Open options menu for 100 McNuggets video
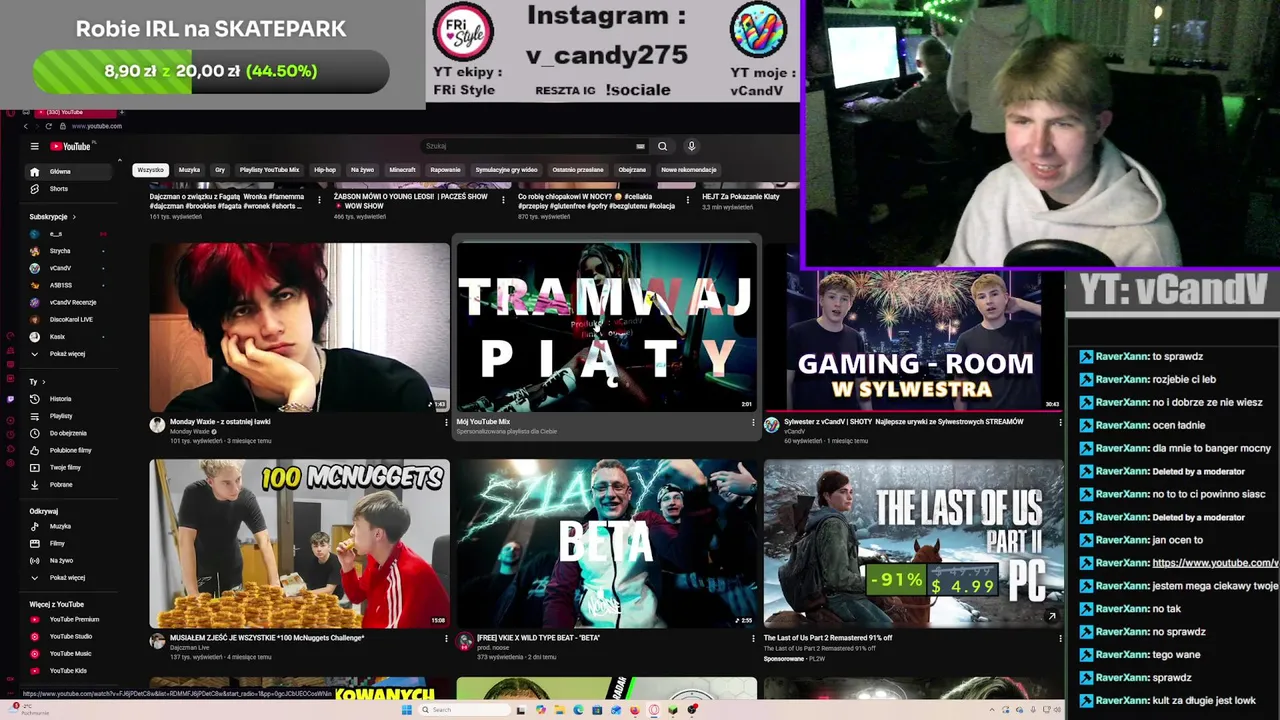The image size is (1280, 720). click(446, 638)
